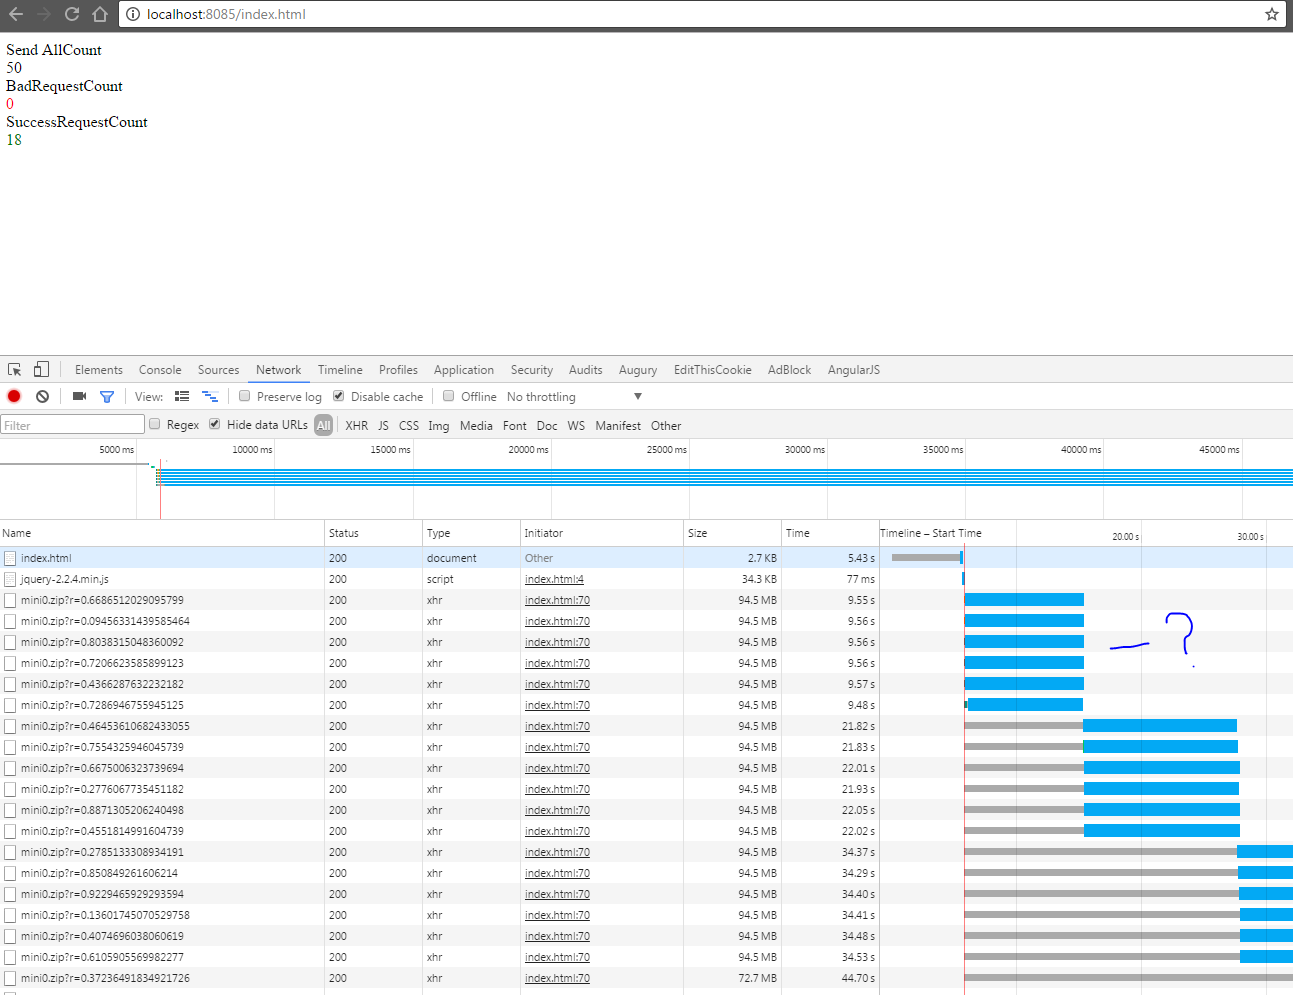Screen dimensions: 1293x995
Task: Open the Audits tab
Action: pyautogui.click(x=586, y=370)
